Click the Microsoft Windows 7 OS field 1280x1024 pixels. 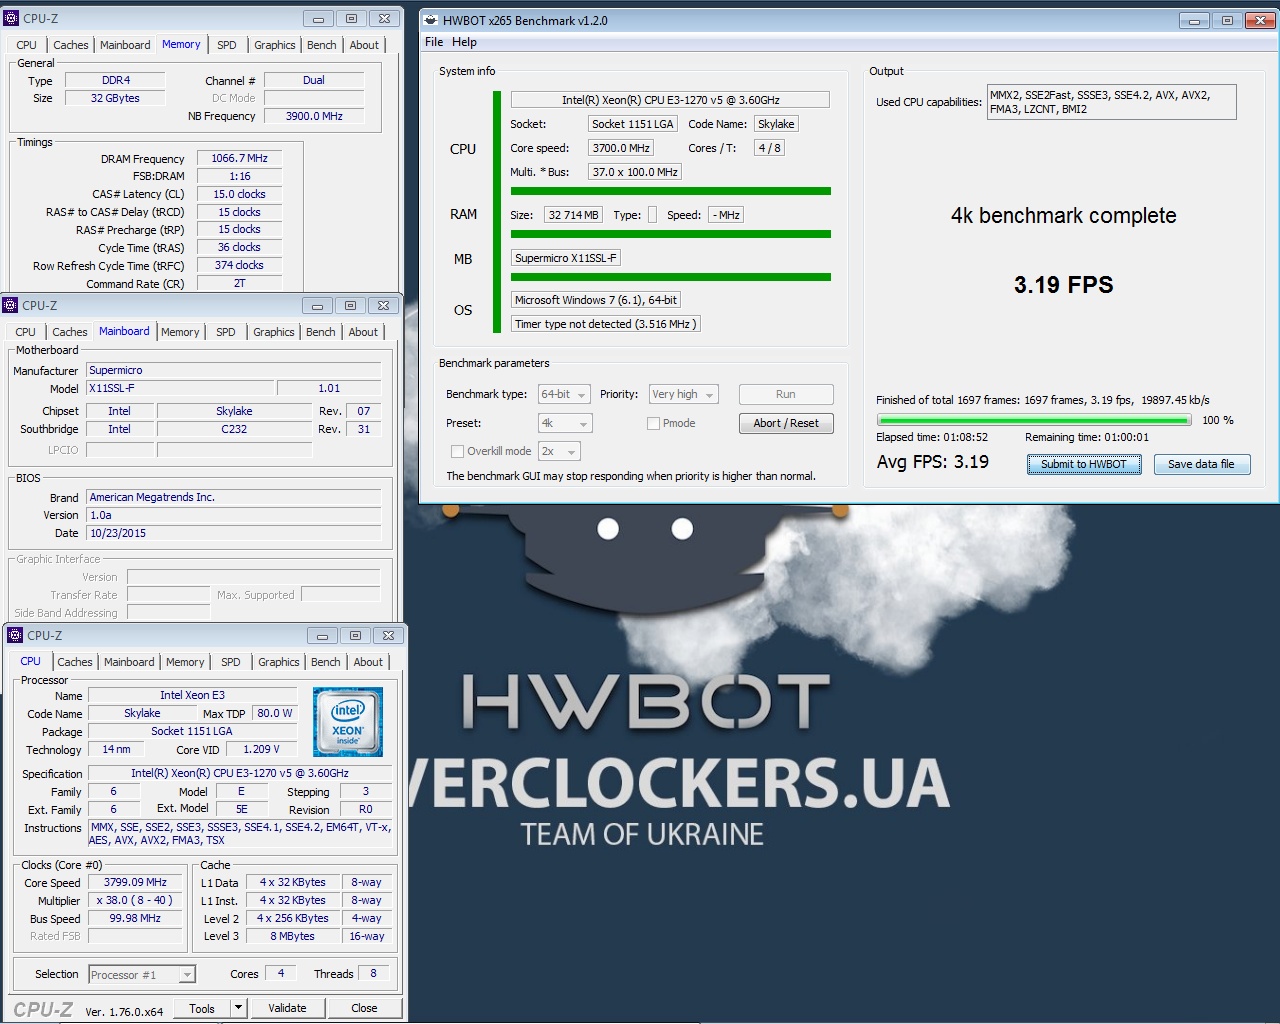click(596, 300)
